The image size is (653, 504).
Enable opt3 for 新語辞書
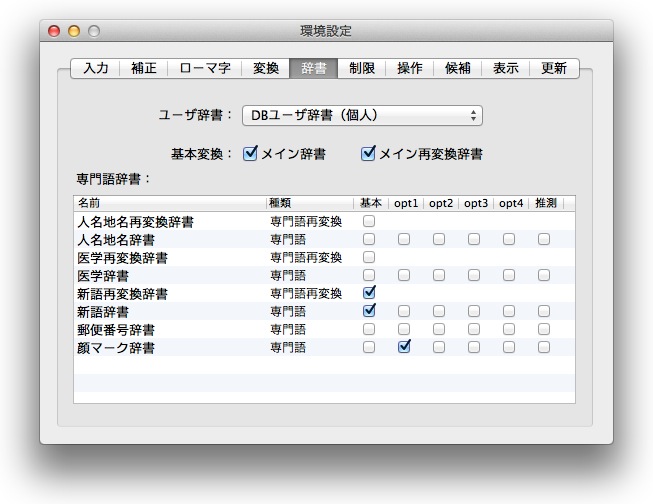coord(473,311)
